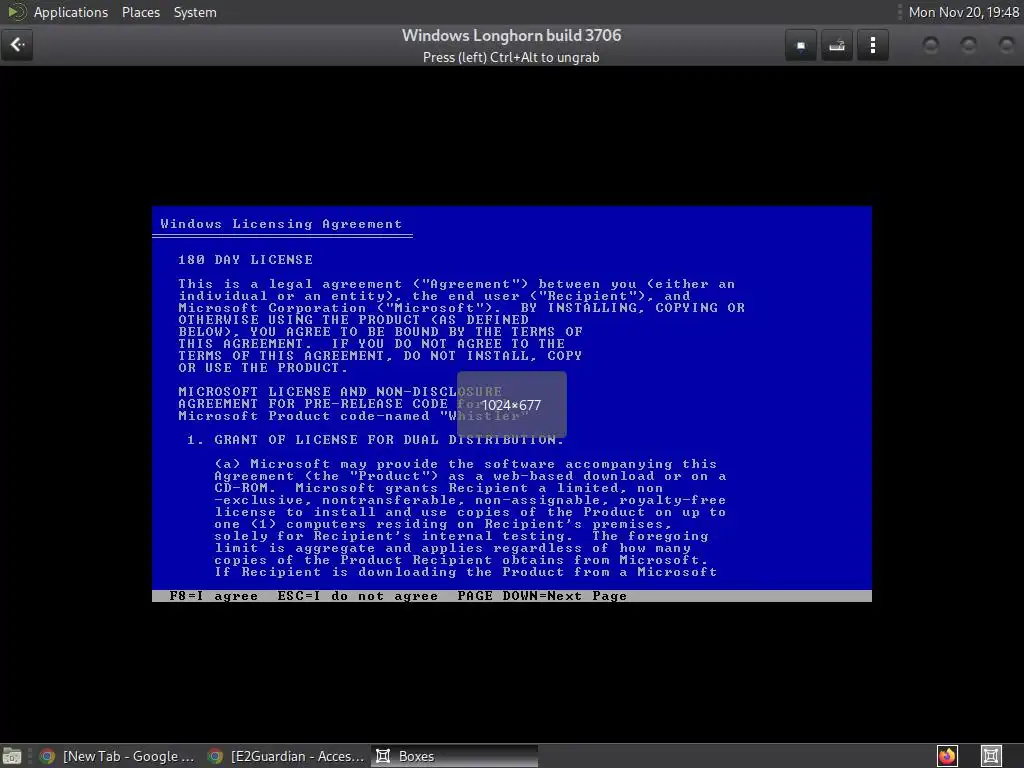
Task: Click the Windows Longhorn build 3706 title
Action: (511, 35)
